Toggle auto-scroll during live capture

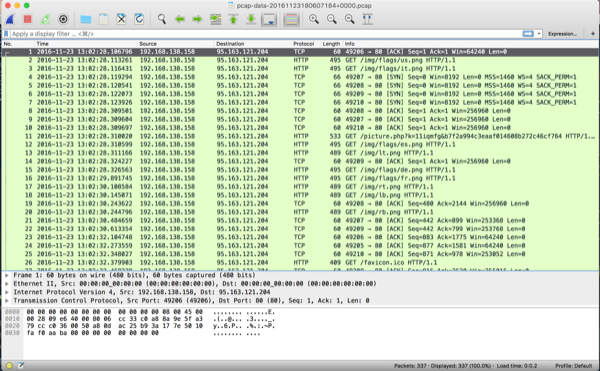pyautogui.click(x=269, y=19)
